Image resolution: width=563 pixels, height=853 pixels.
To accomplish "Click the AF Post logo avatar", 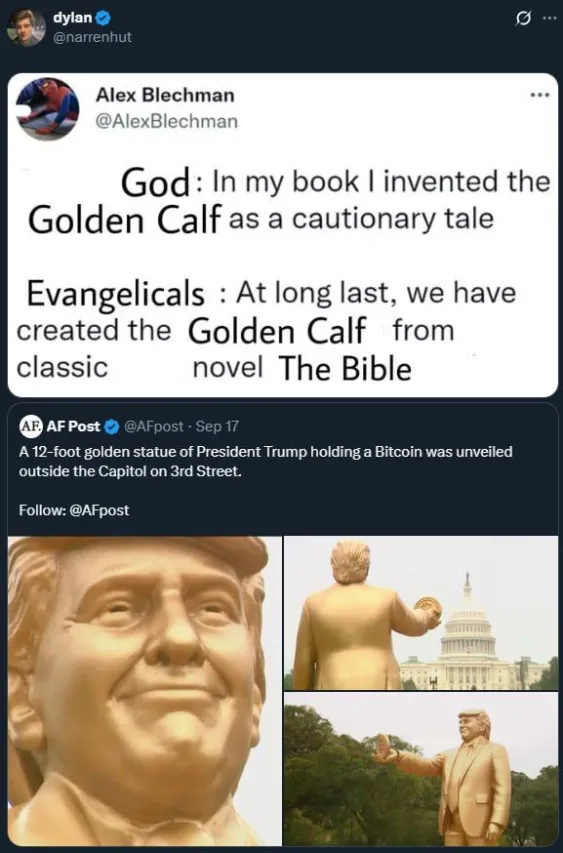I will (x=31, y=426).
